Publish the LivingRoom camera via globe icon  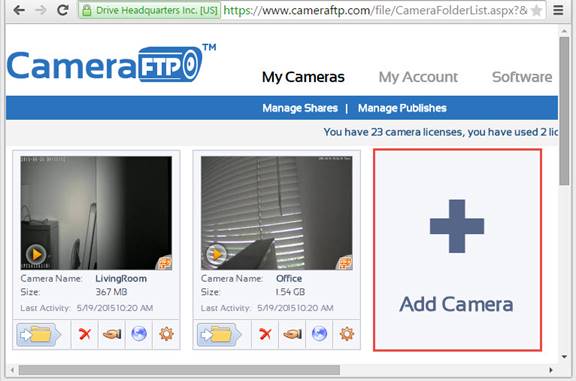click(x=139, y=334)
